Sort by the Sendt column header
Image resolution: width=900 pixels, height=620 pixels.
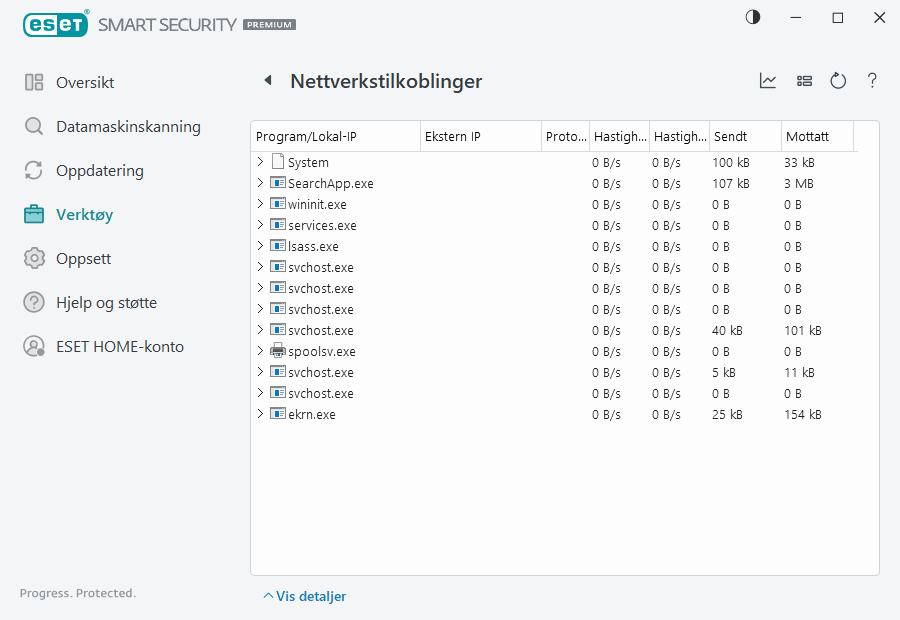pos(743,136)
